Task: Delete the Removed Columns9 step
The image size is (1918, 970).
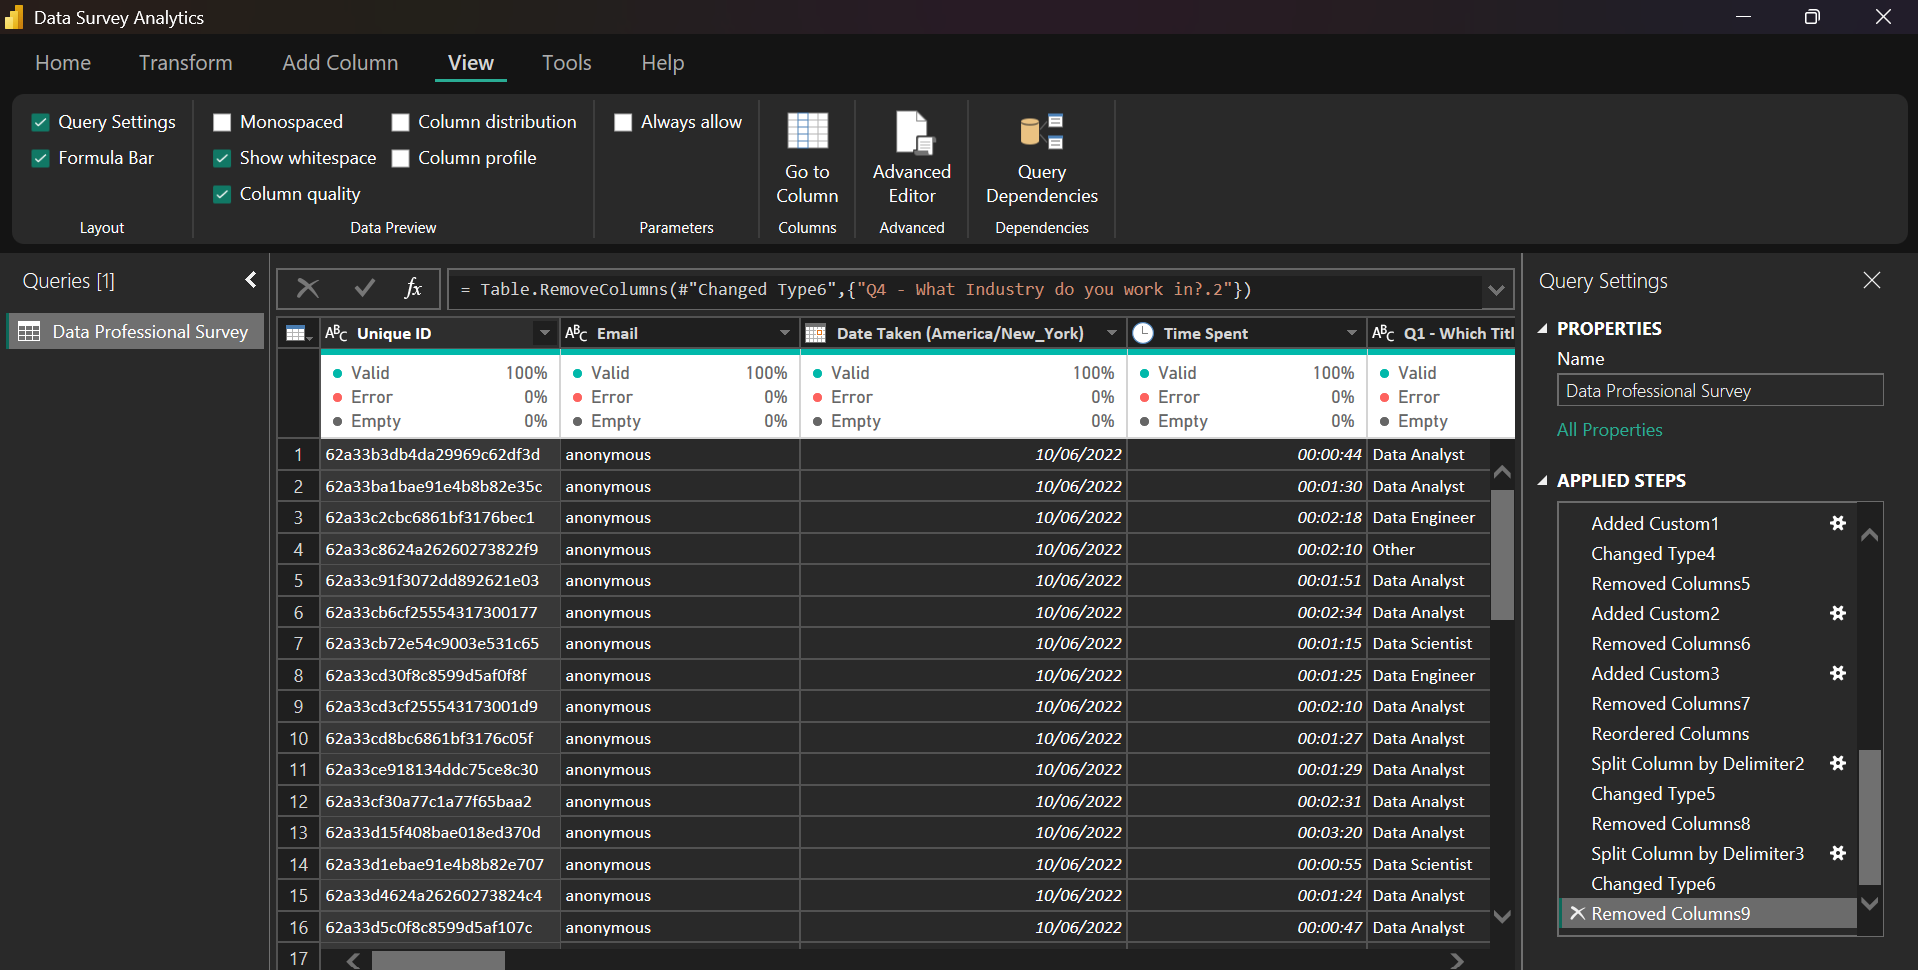Action: (1577, 913)
